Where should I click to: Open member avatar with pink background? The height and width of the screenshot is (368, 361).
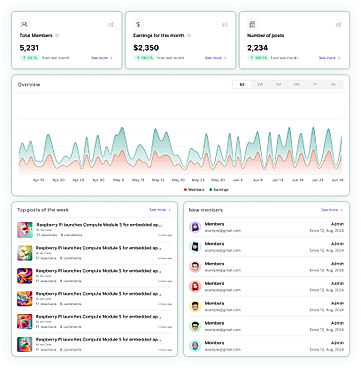(195, 267)
